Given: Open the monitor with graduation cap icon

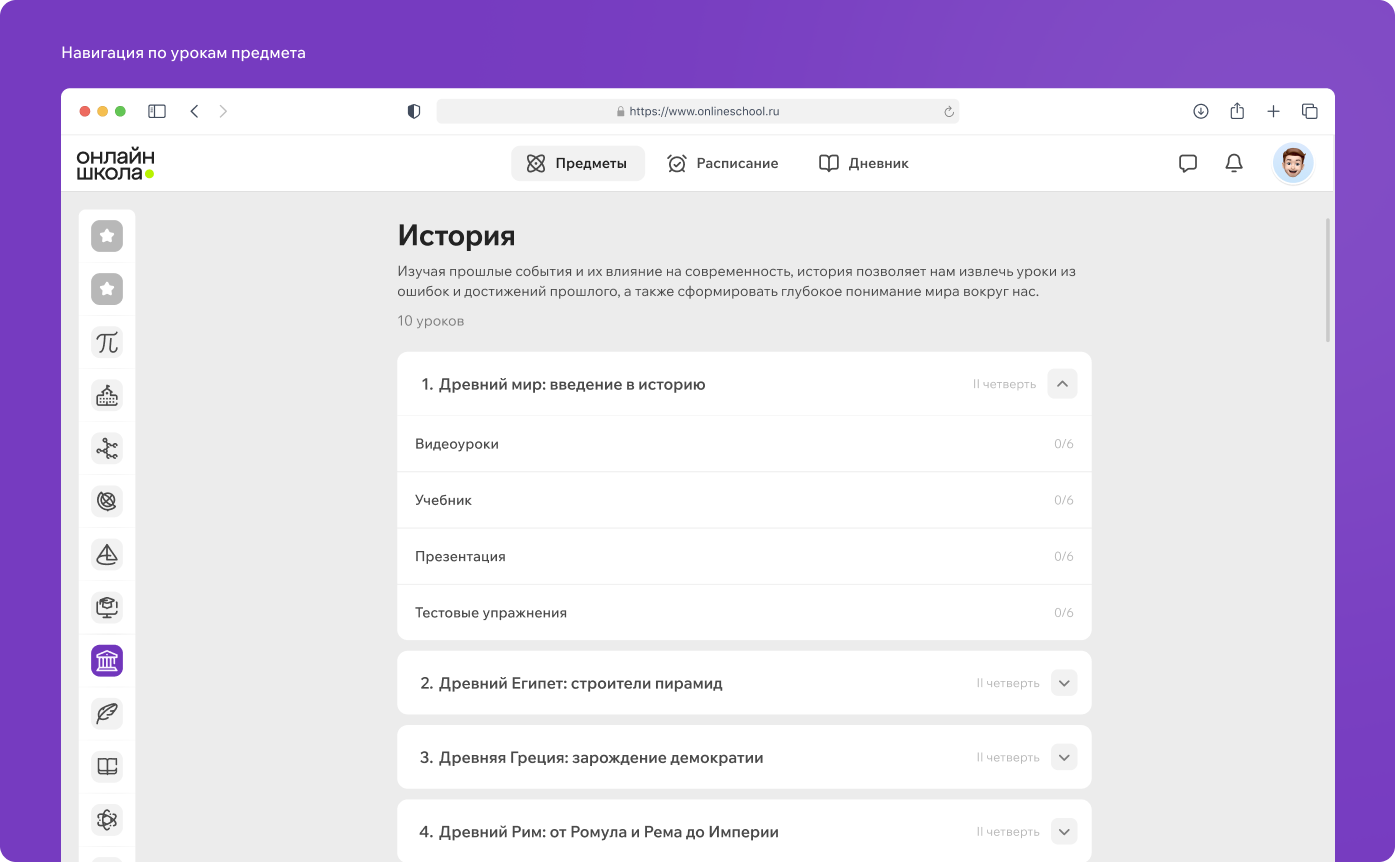Looking at the screenshot, I should (x=106, y=607).
